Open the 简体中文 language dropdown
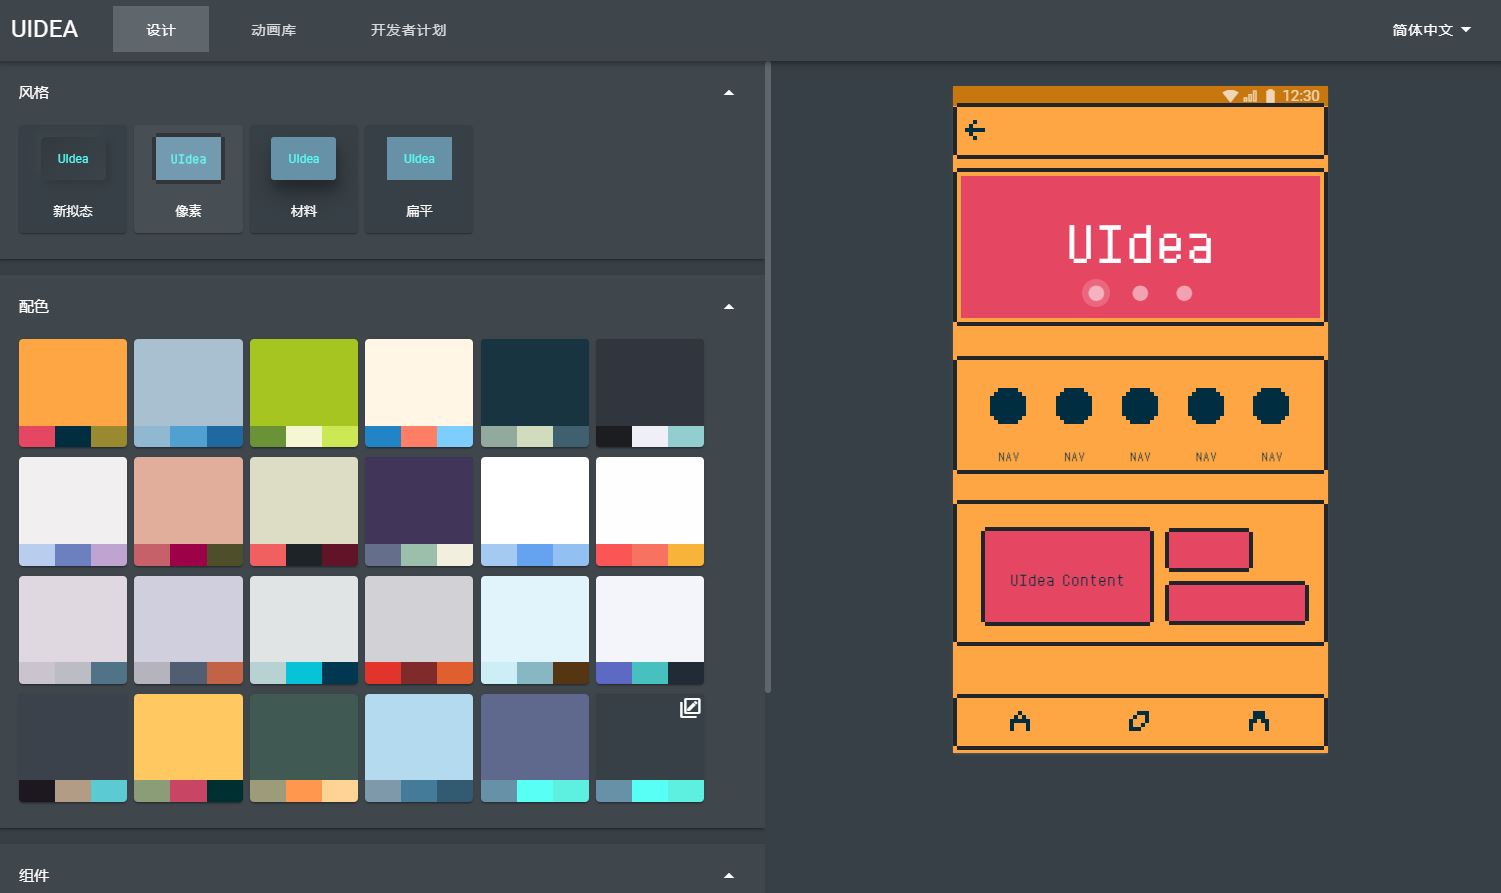This screenshot has height=893, width=1501. click(x=1431, y=30)
